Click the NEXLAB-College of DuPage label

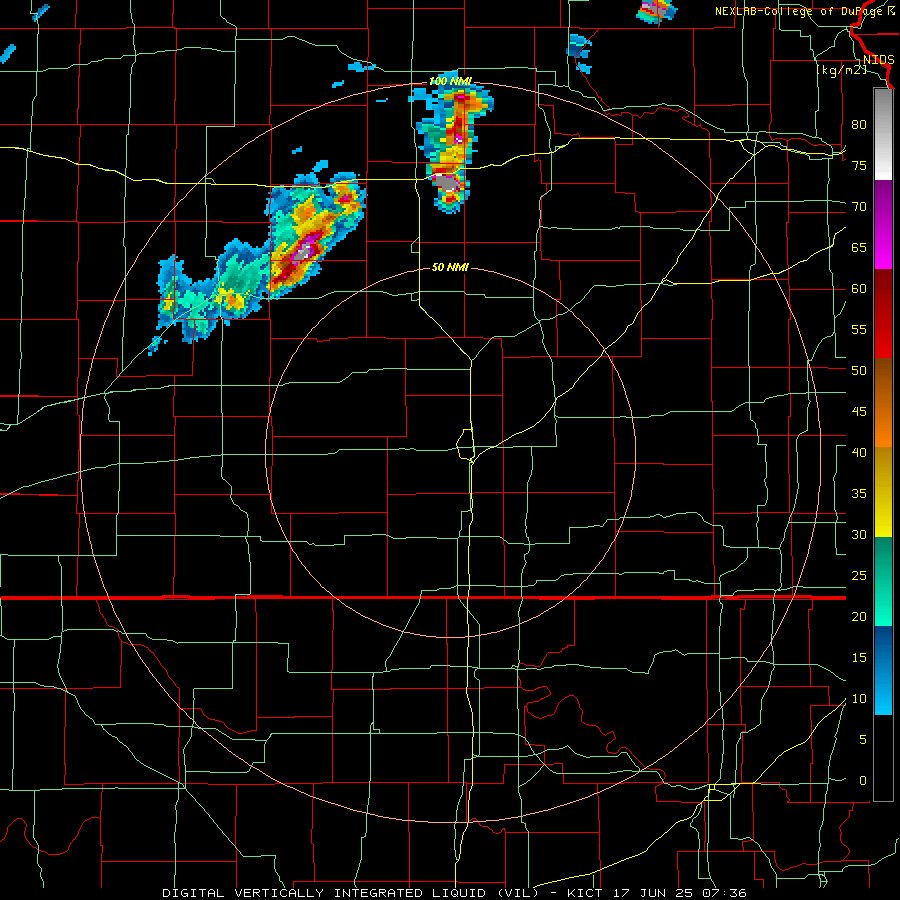click(x=805, y=11)
